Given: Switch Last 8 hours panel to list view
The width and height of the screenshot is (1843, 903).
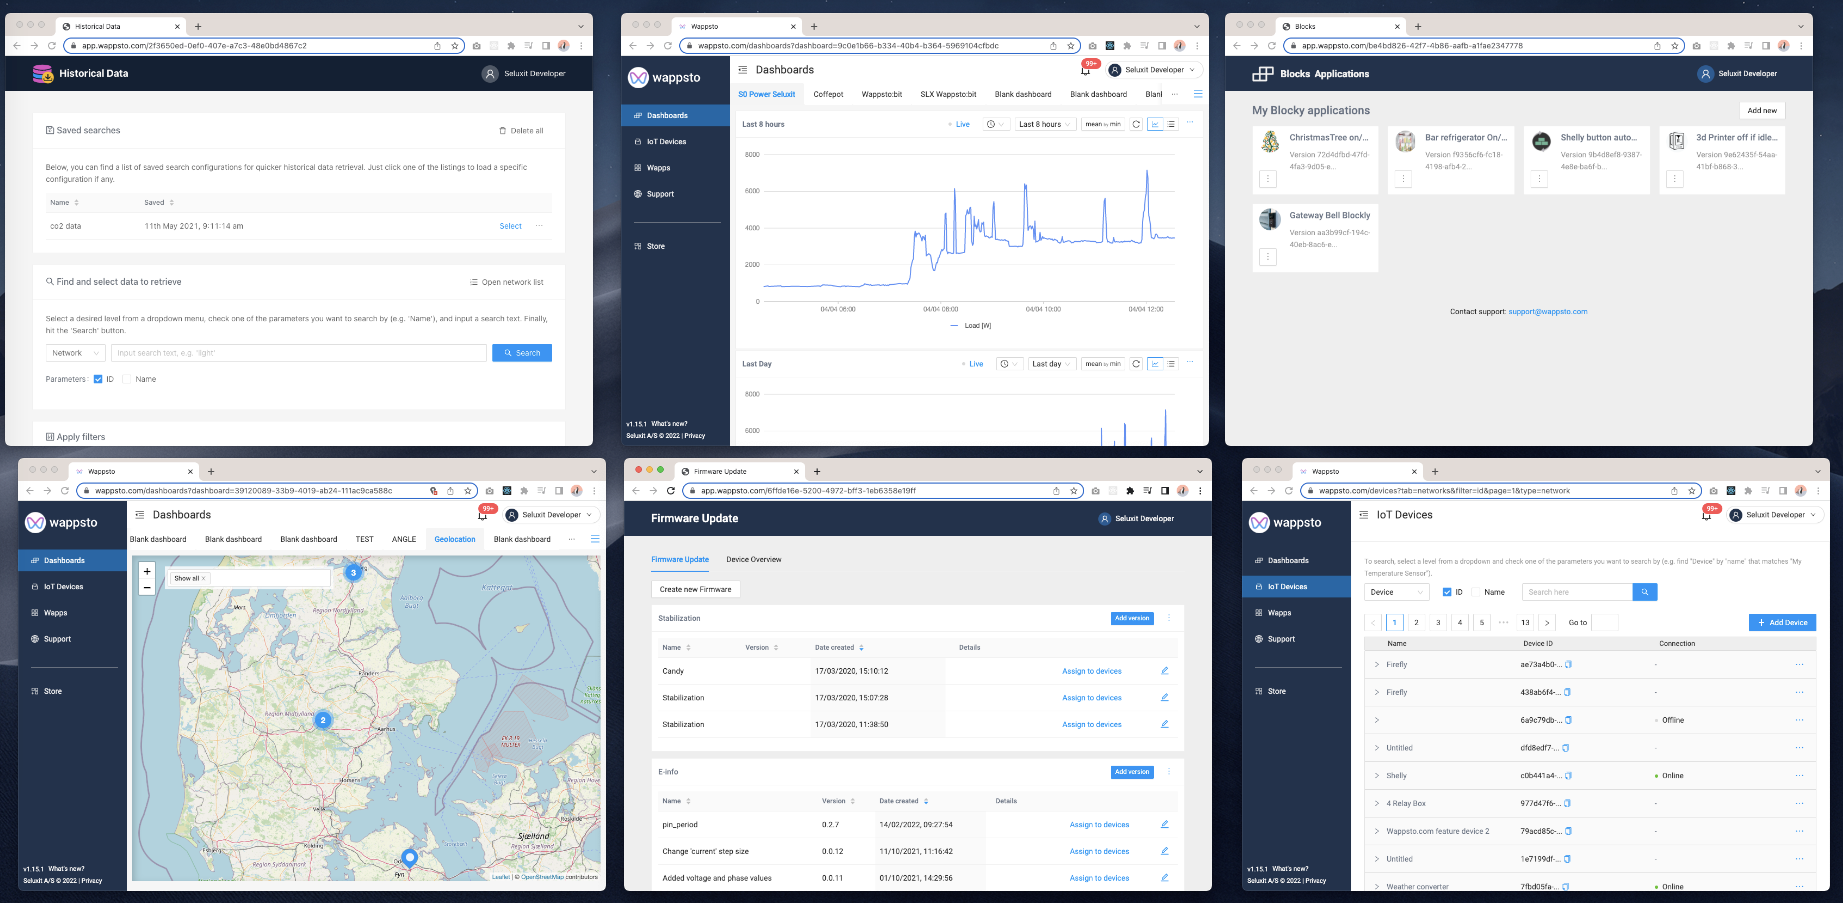Looking at the screenshot, I should coord(1171,124).
